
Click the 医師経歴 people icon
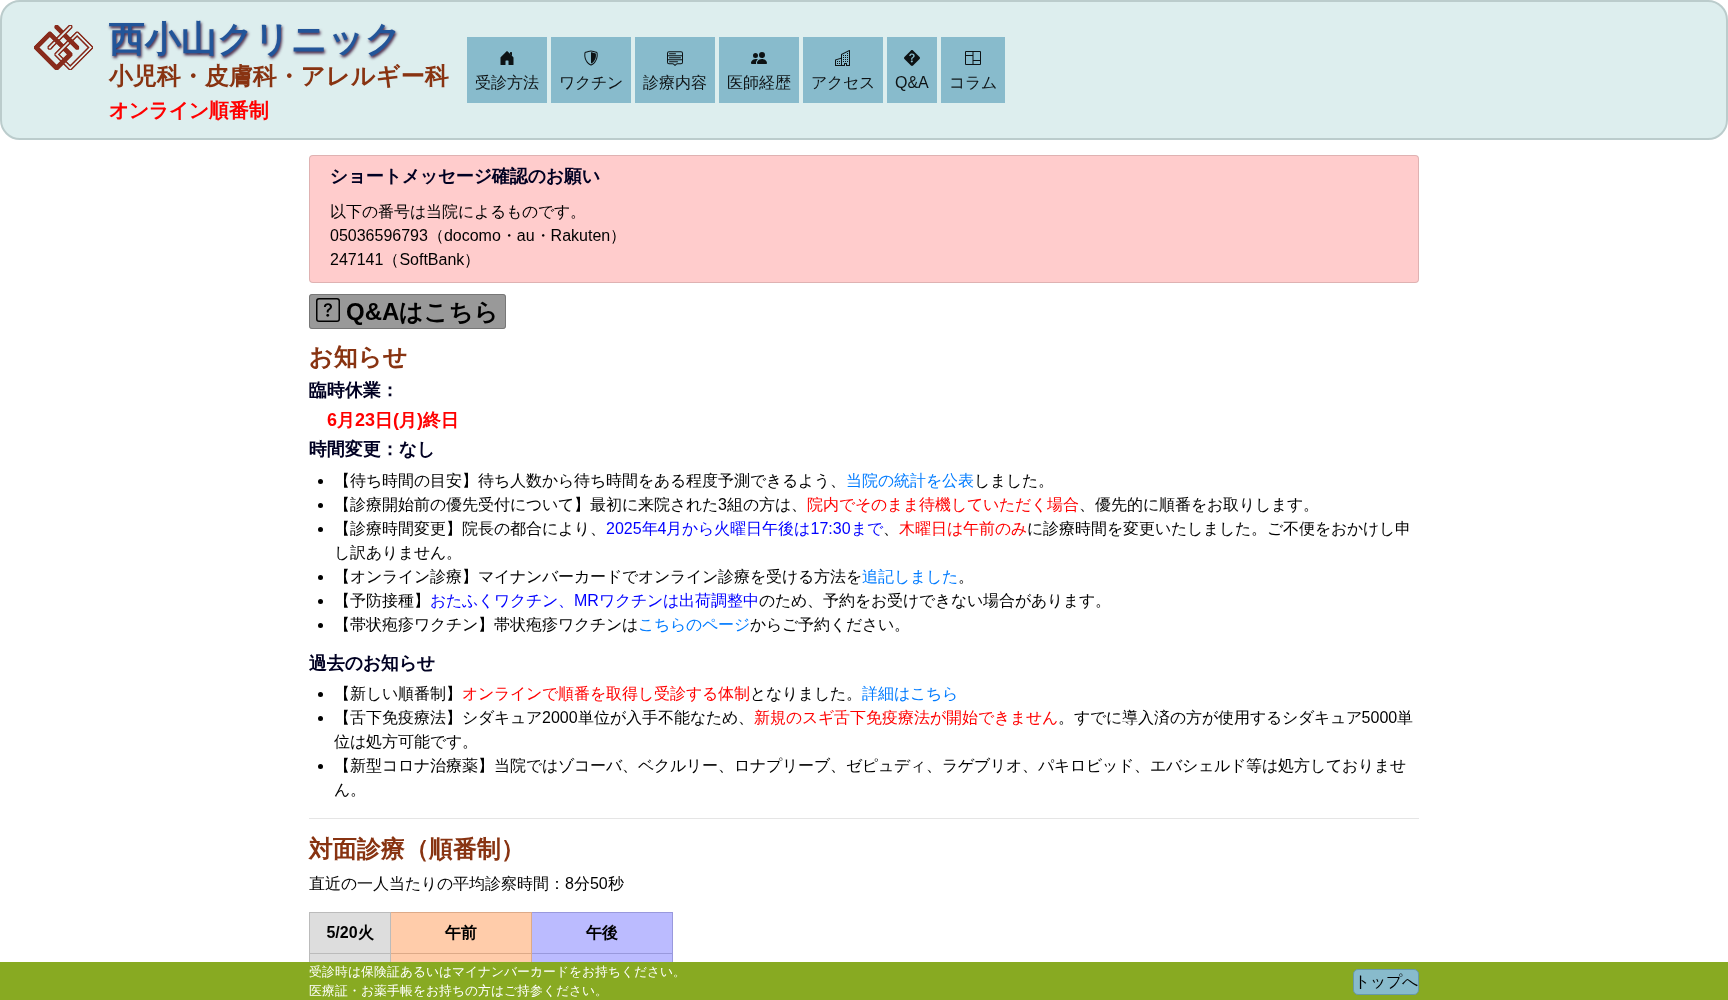point(759,59)
